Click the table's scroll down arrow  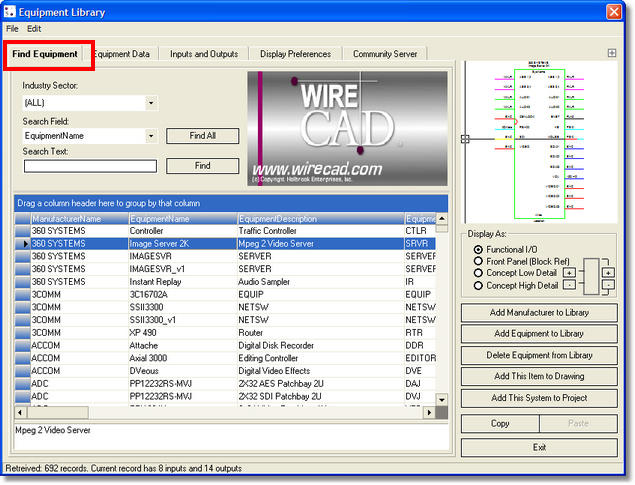click(442, 400)
